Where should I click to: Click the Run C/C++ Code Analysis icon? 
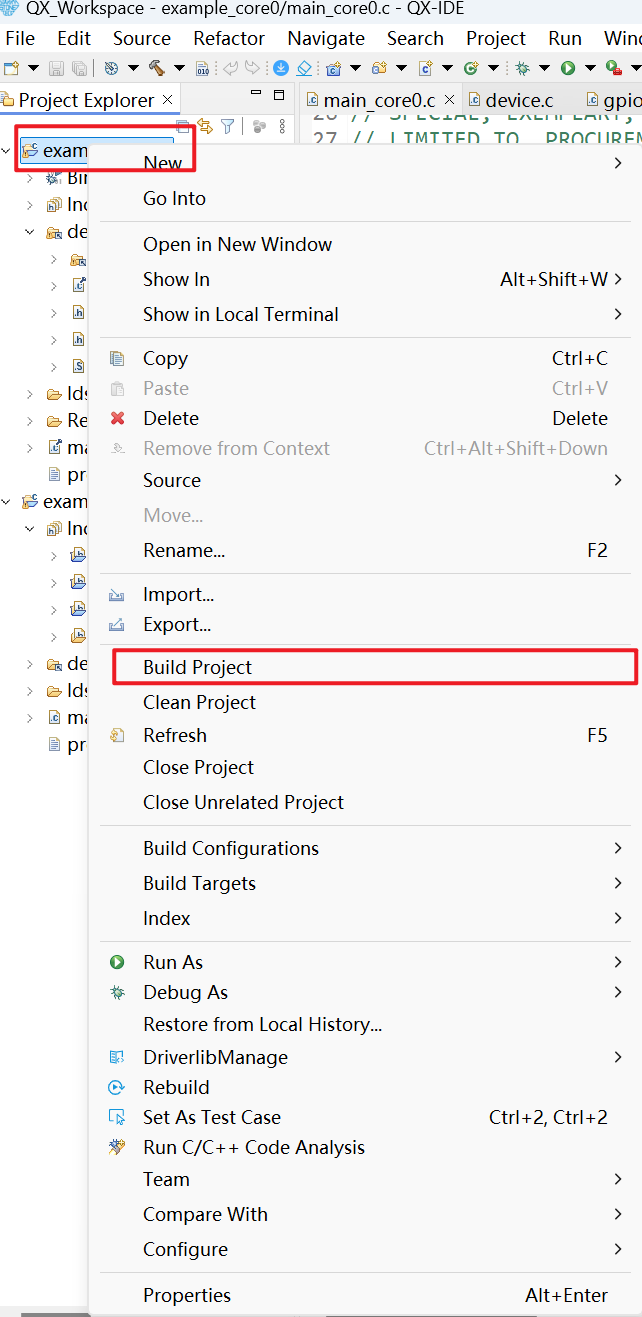118,1147
